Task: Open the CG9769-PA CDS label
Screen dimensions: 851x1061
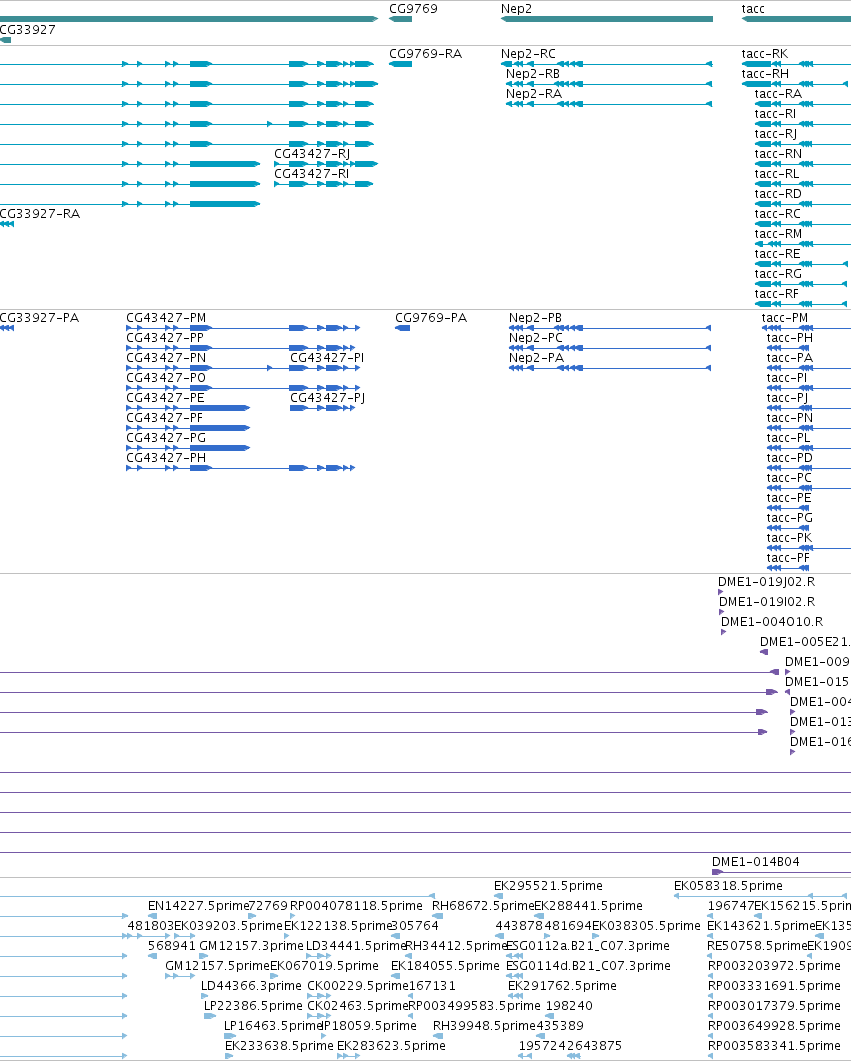Action: (431, 317)
